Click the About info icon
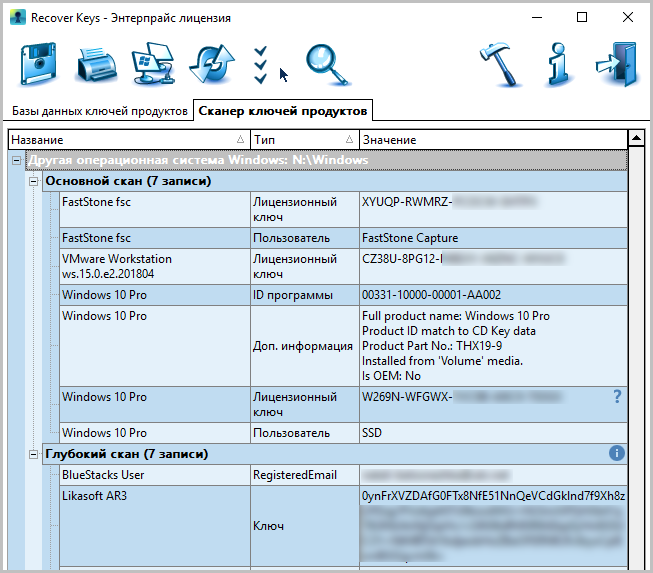 click(558, 64)
